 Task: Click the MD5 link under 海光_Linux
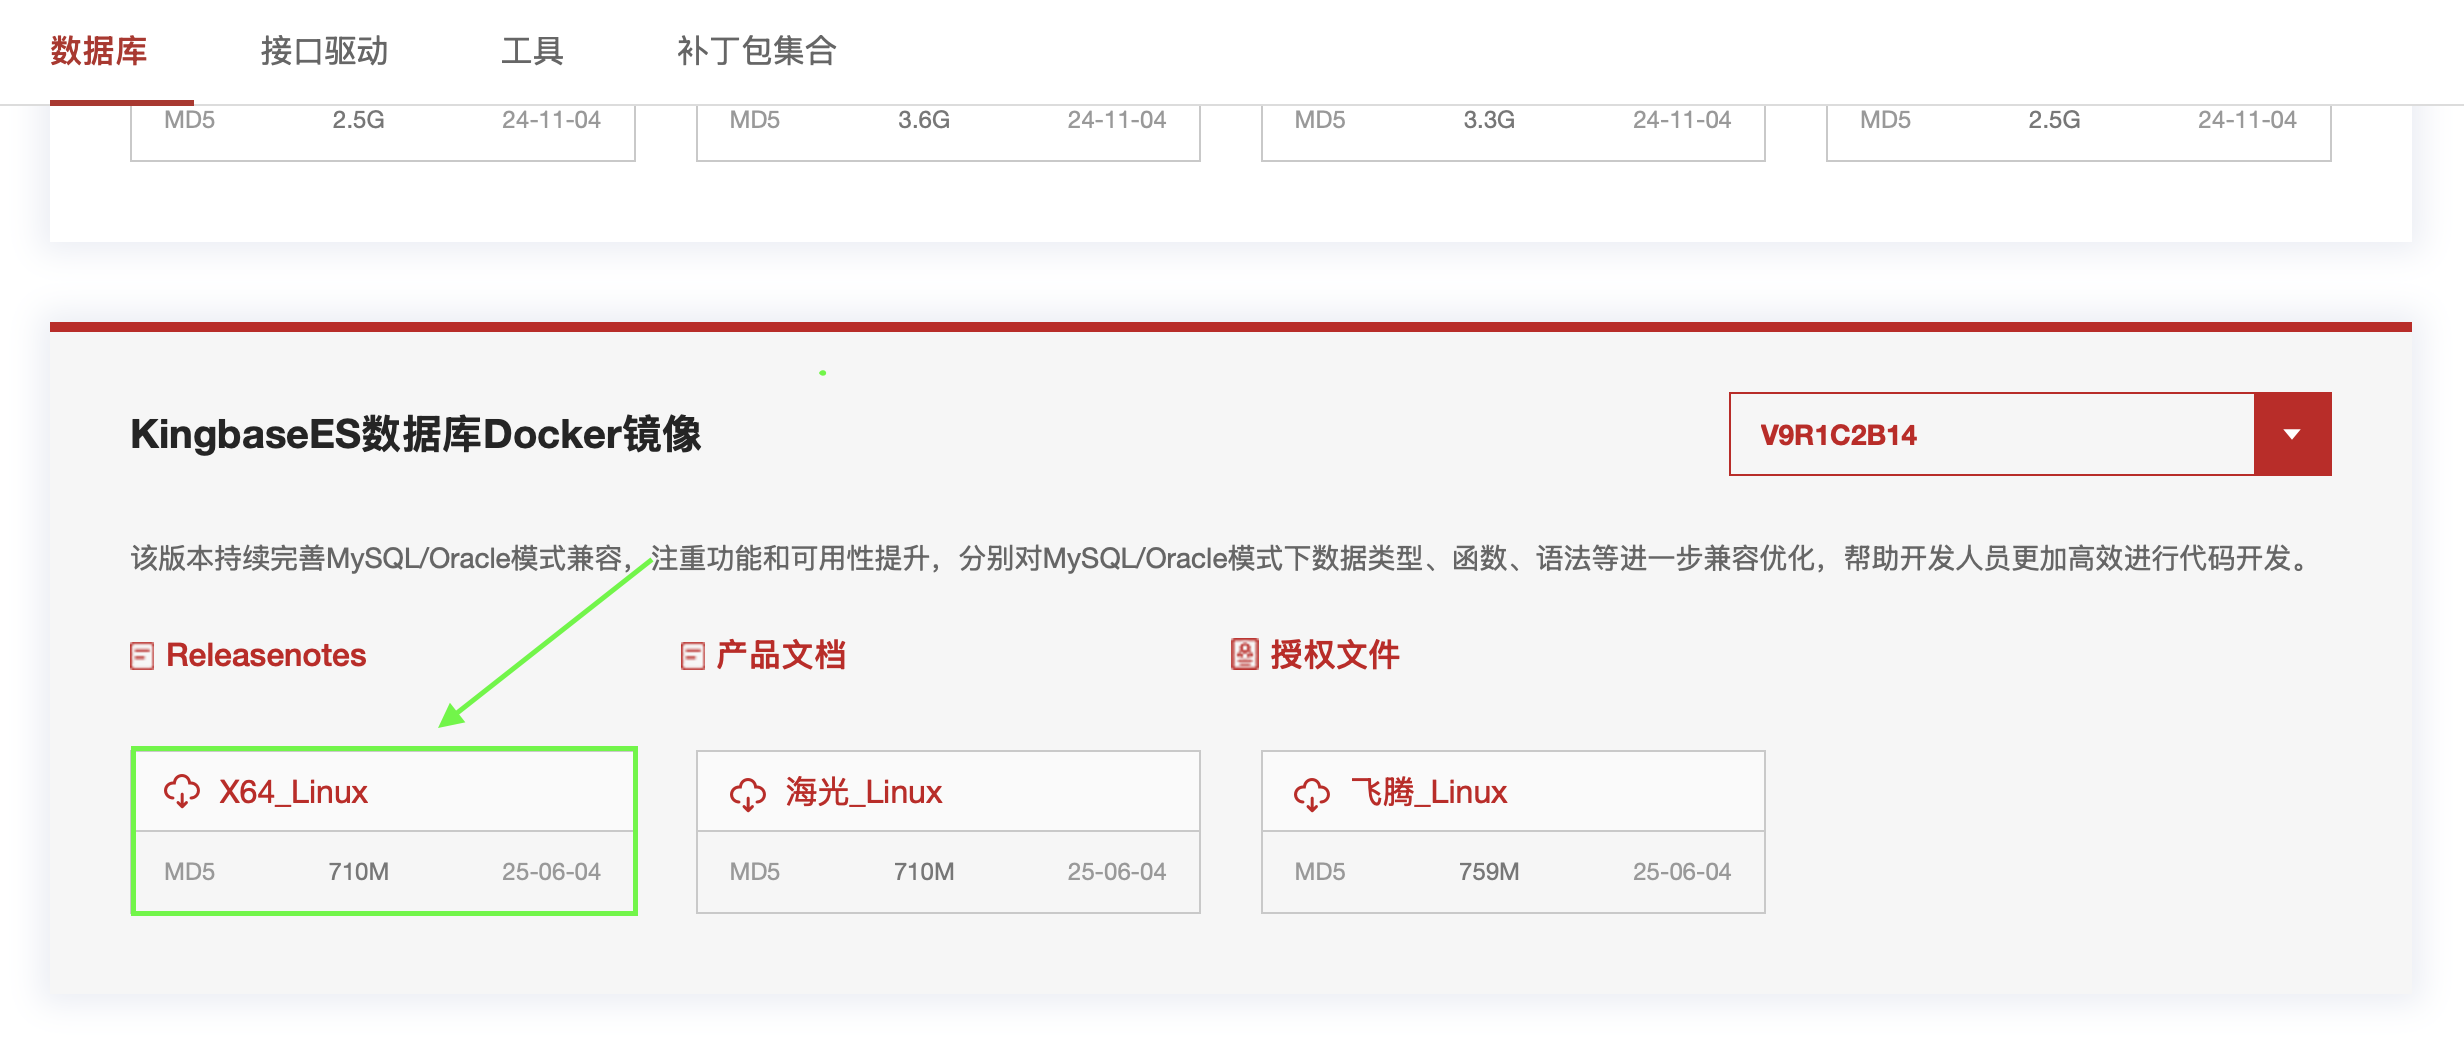pos(757,871)
